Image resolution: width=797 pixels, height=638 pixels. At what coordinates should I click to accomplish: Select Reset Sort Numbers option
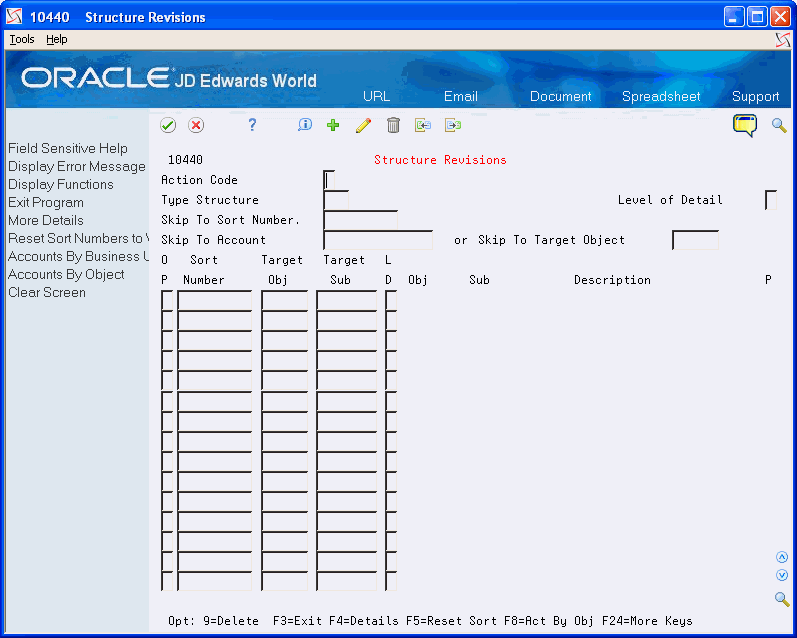78,238
